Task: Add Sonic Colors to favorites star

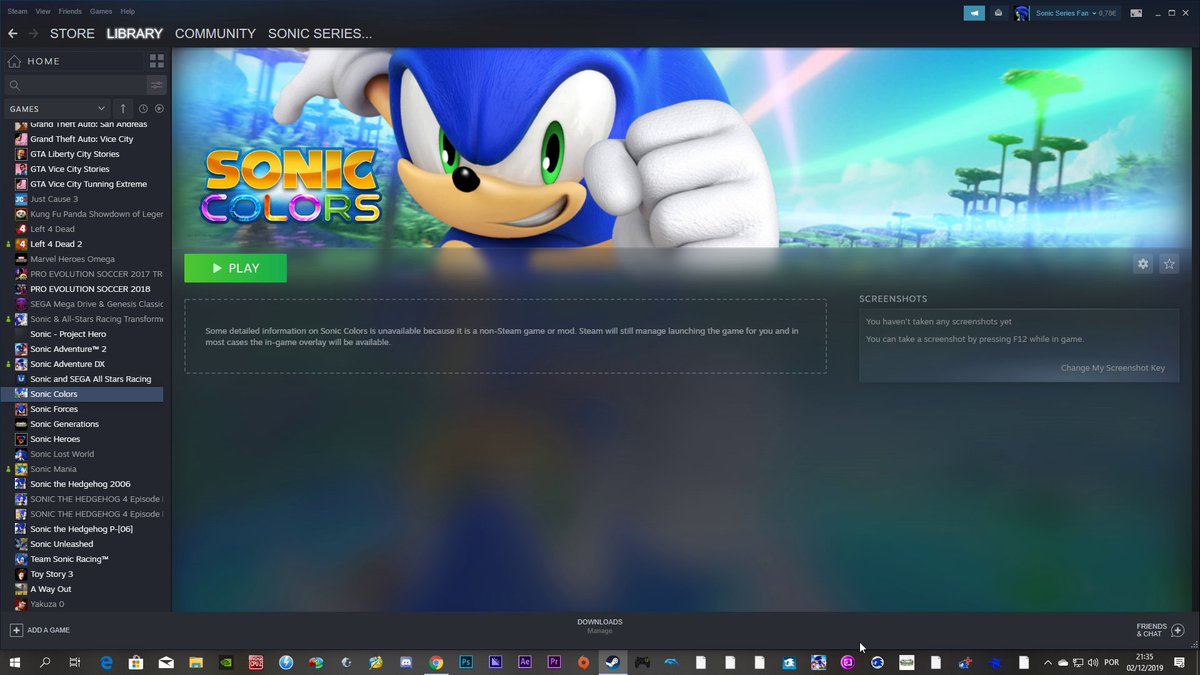Action: click(x=1169, y=264)
